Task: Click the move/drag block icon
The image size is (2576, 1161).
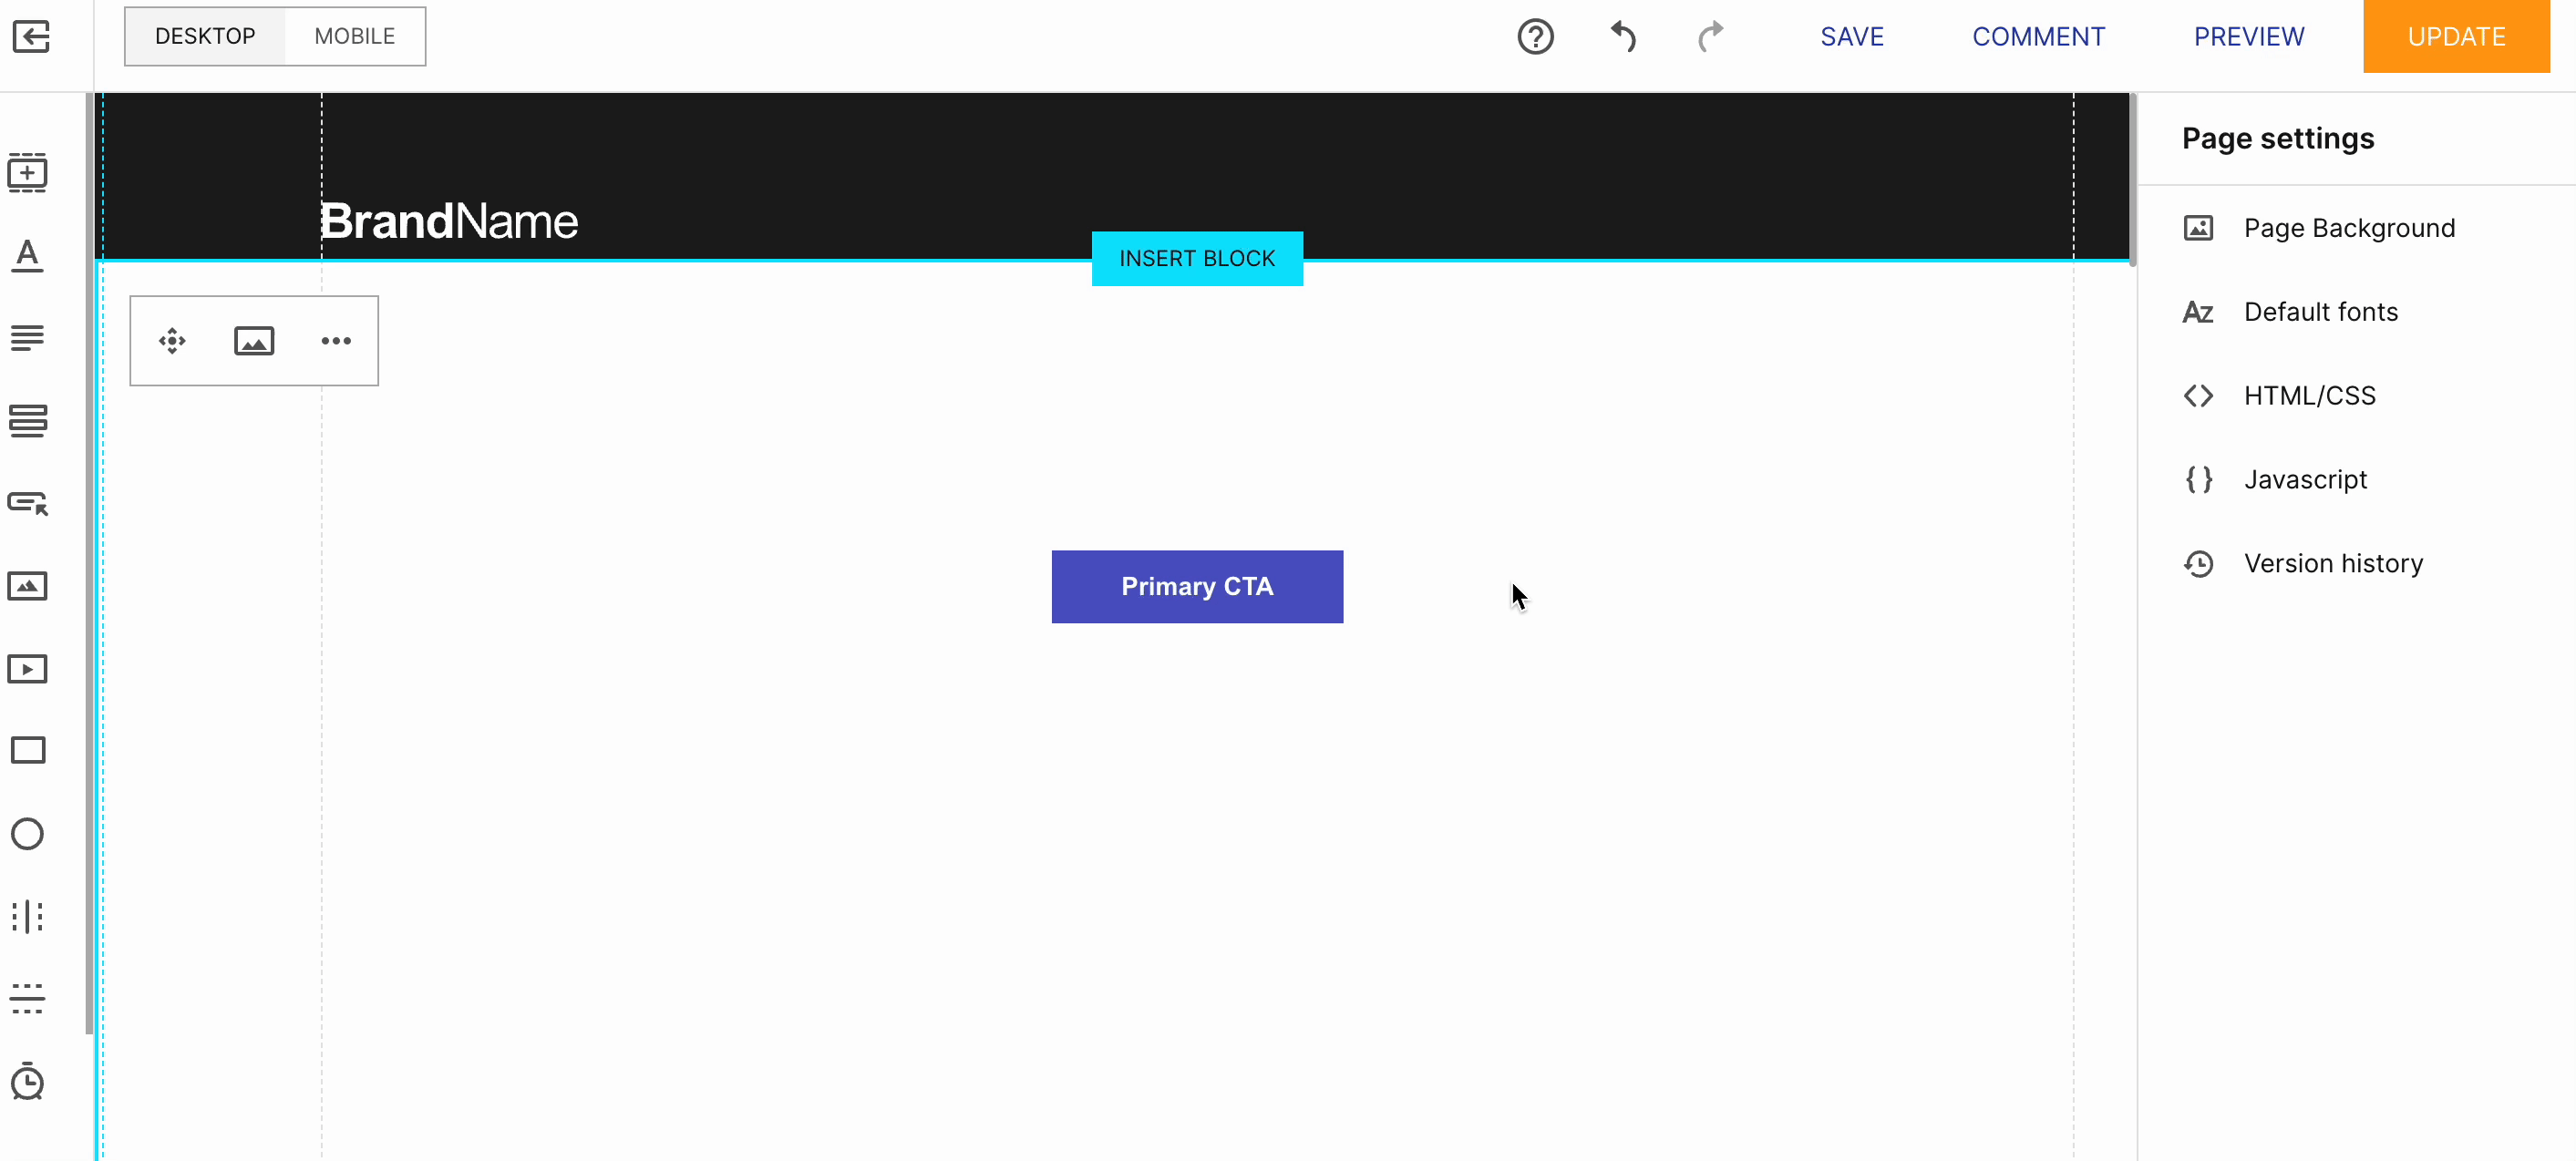Action: (172, 340)
